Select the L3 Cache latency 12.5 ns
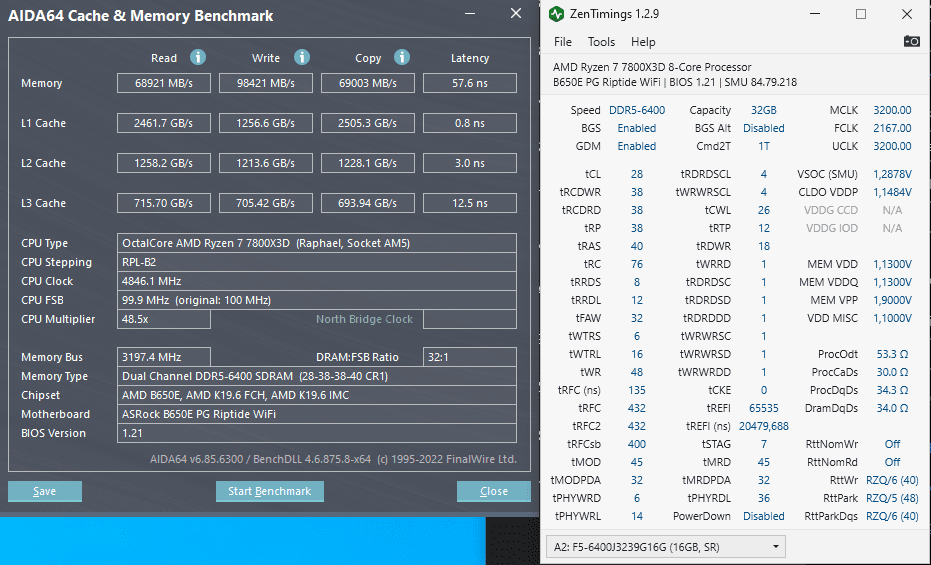The height and width of the screenshot is (565, 931). point(470,203)
